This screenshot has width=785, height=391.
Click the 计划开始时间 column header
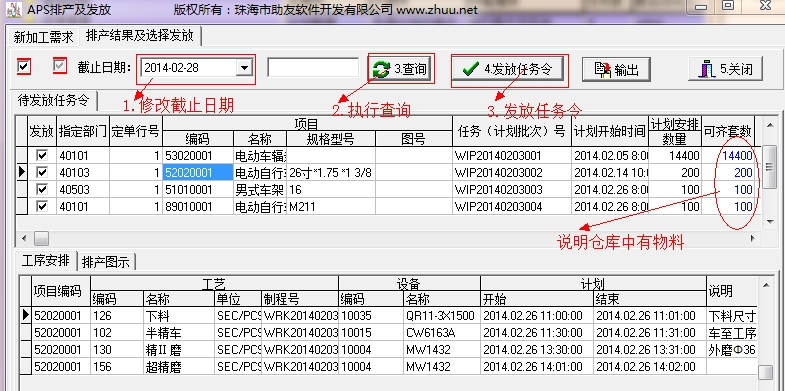tap(609, 131)
